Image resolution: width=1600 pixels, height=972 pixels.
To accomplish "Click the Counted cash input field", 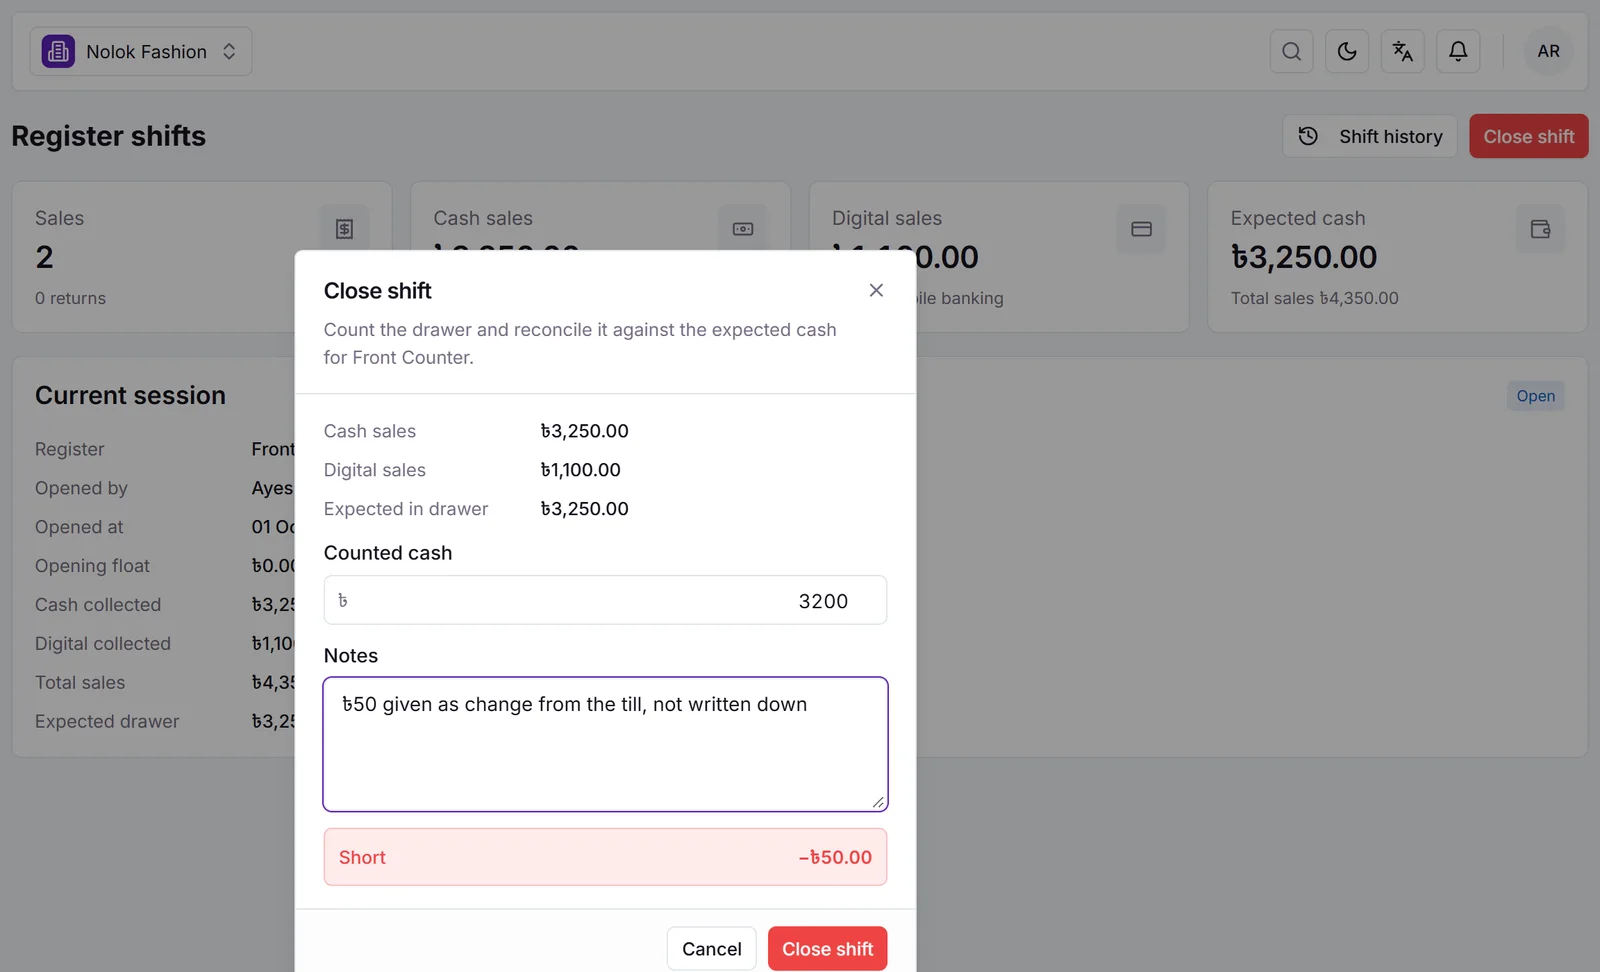I will tap(605, 600).
